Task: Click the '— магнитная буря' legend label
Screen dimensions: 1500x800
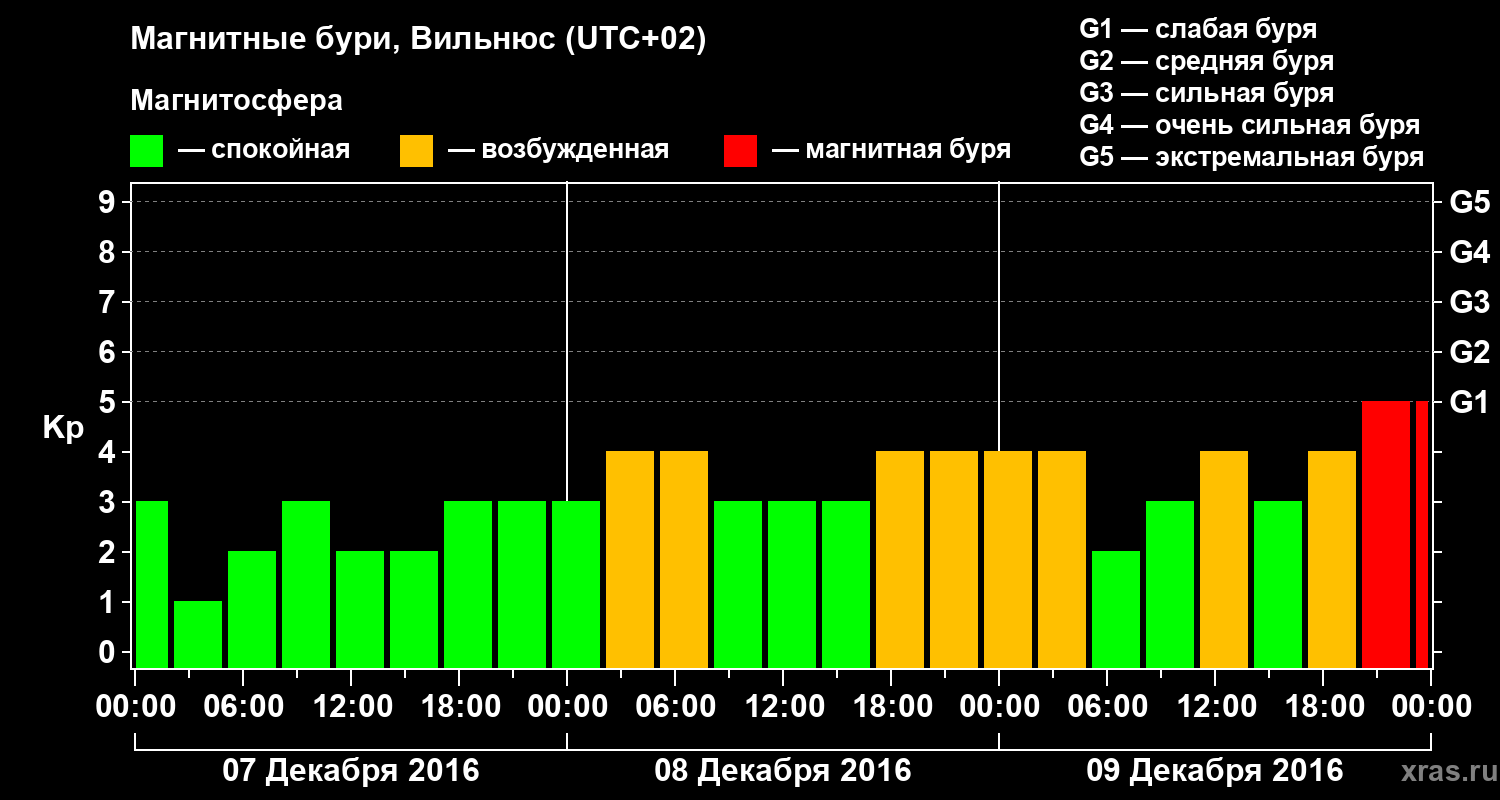Action: 892,150
